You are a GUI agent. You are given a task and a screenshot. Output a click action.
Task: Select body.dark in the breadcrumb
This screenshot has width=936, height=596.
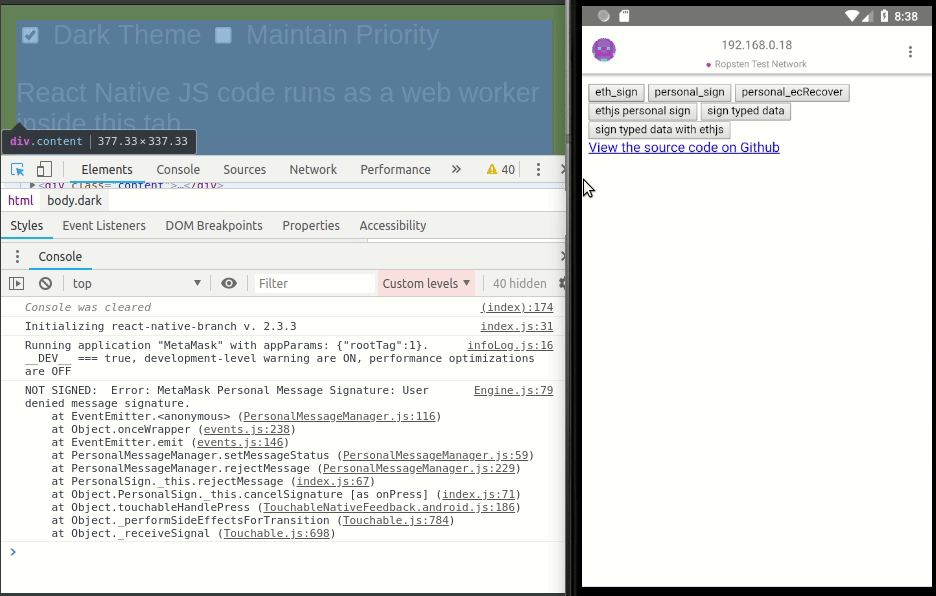click(75, 201)
